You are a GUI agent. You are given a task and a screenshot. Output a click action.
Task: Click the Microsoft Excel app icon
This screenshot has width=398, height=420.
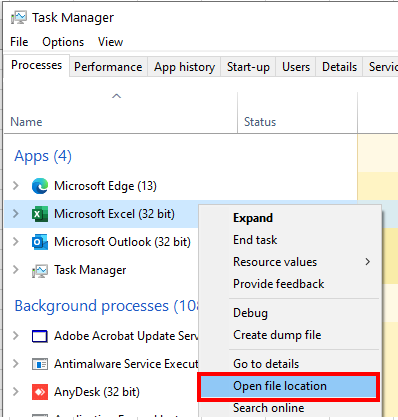tap(40, 214)
